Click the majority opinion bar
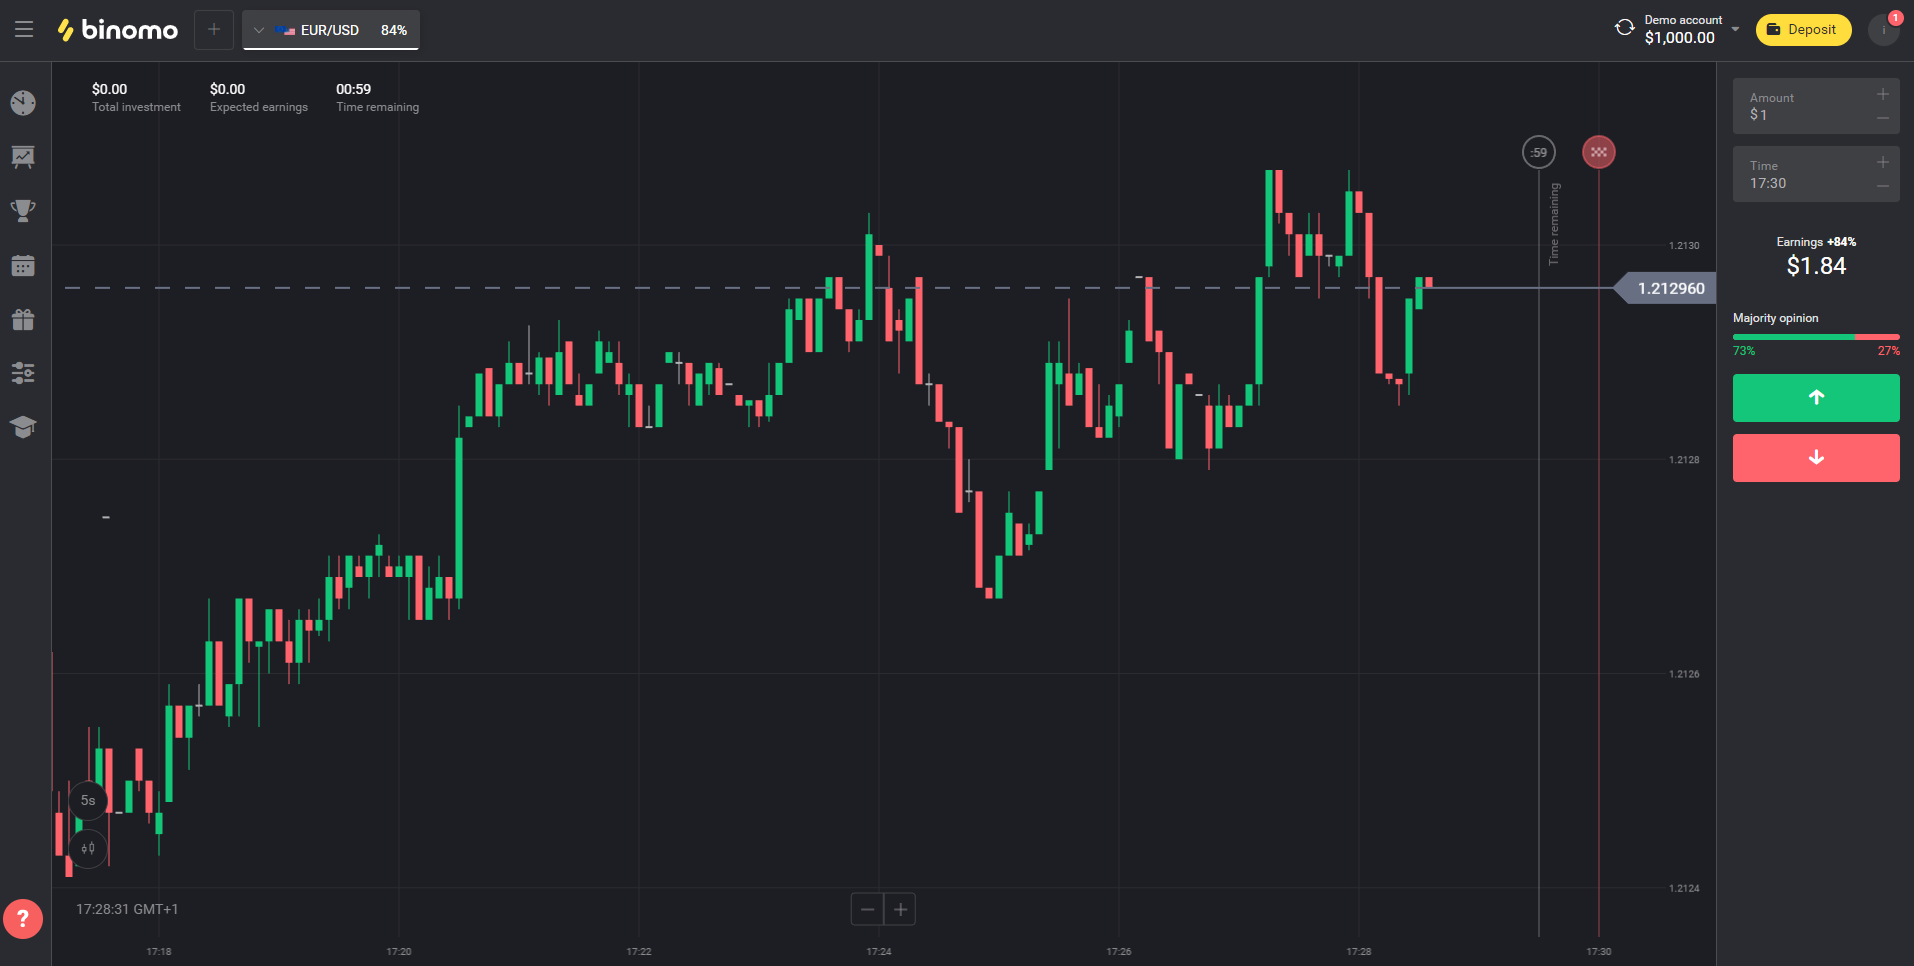 pos(1816,337)
